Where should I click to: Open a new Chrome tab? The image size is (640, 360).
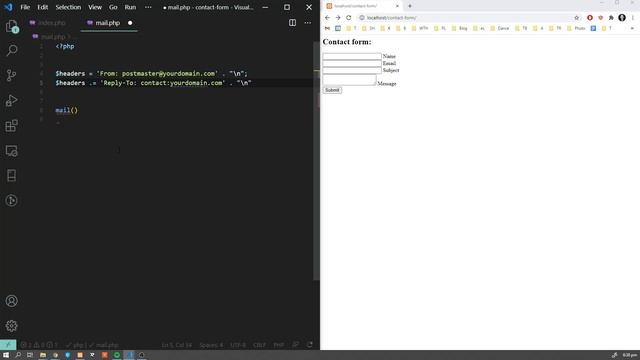tap(410, 6)
